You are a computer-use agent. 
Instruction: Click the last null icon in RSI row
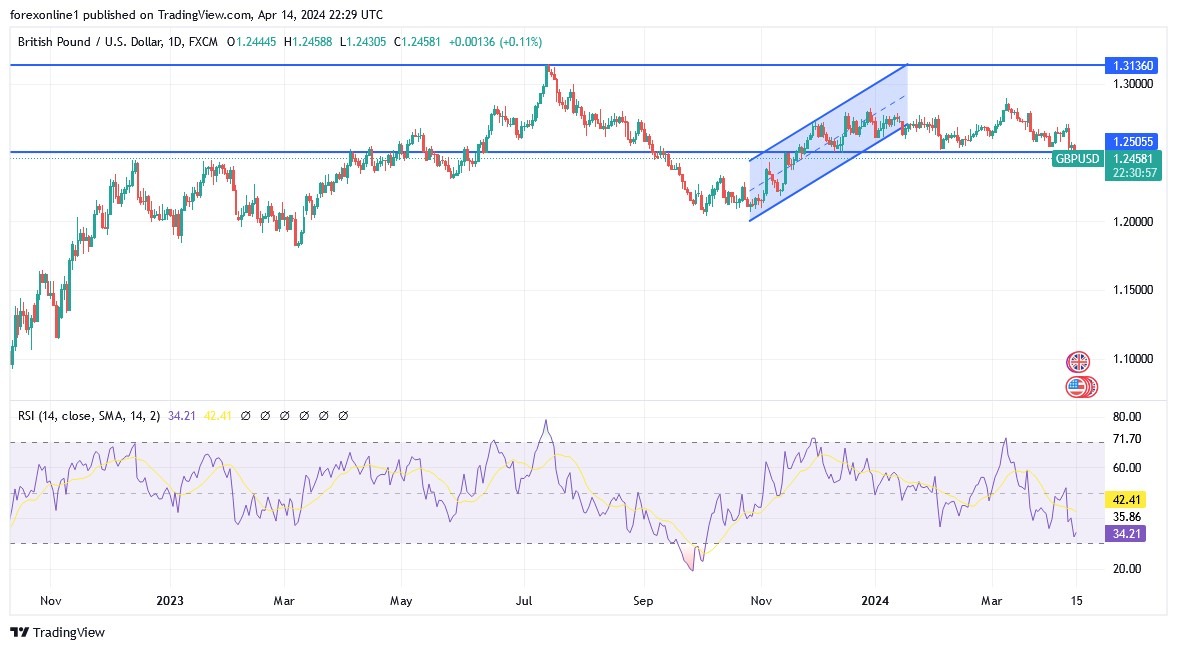(343, 415)
